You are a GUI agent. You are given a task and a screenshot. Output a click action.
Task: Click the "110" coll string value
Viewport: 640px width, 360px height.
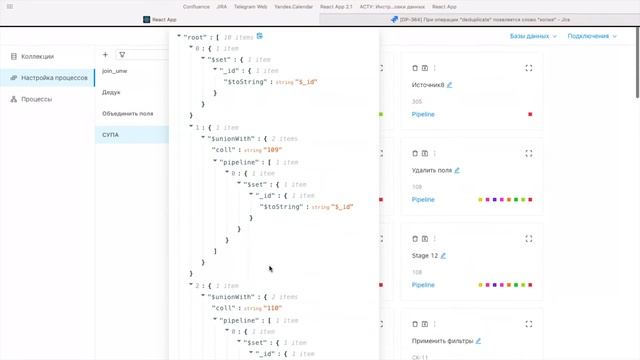(x=273, y=308)
